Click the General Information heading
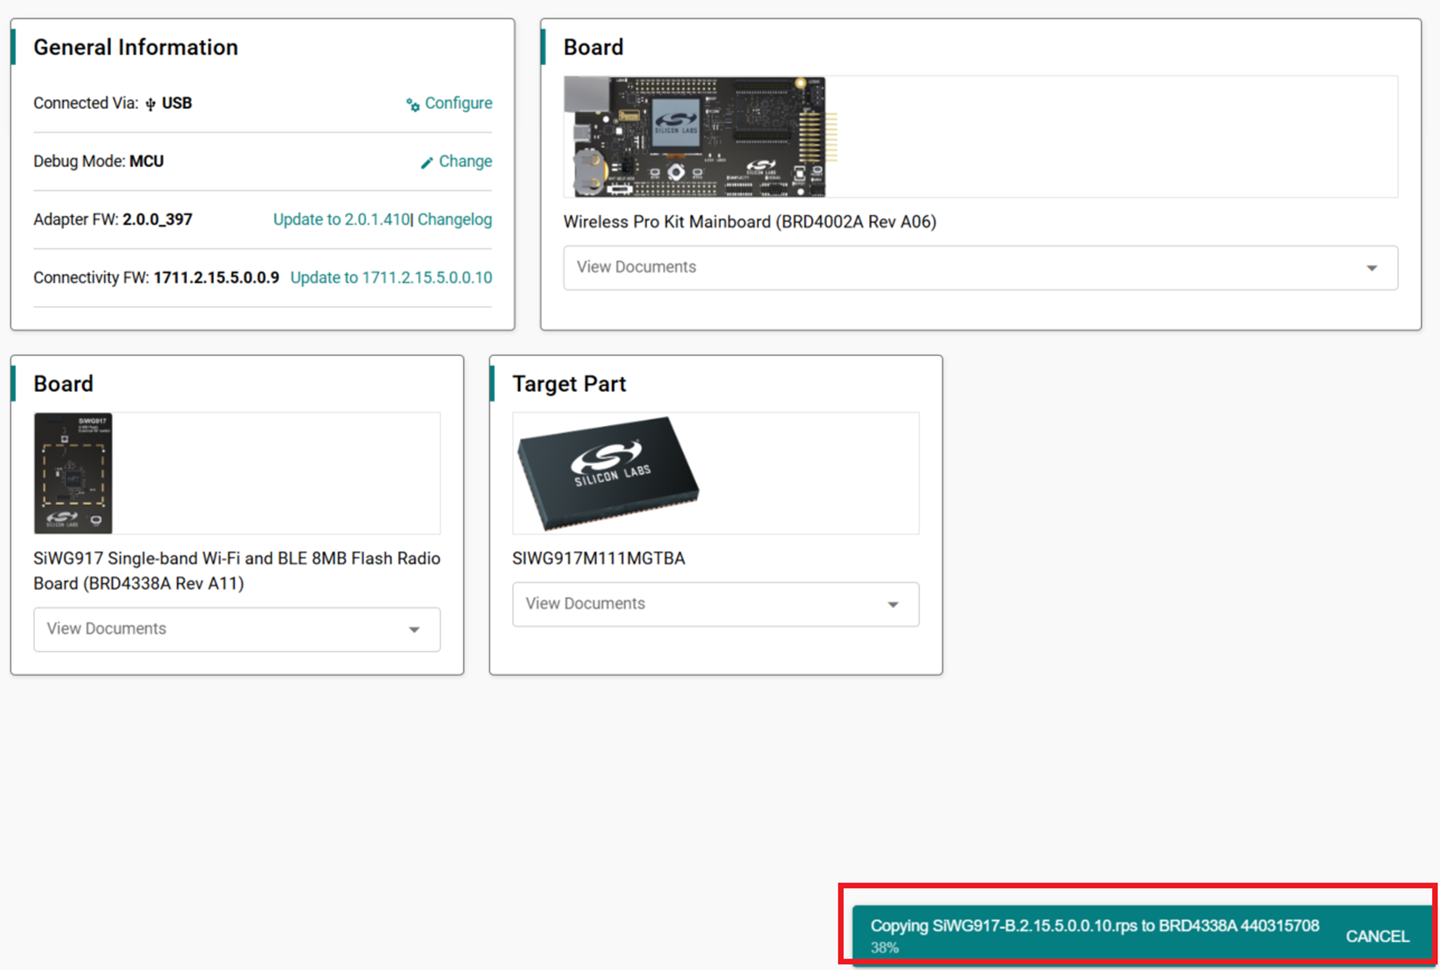The width and height of the screenshot is (1440, 970). coord(136,48)
